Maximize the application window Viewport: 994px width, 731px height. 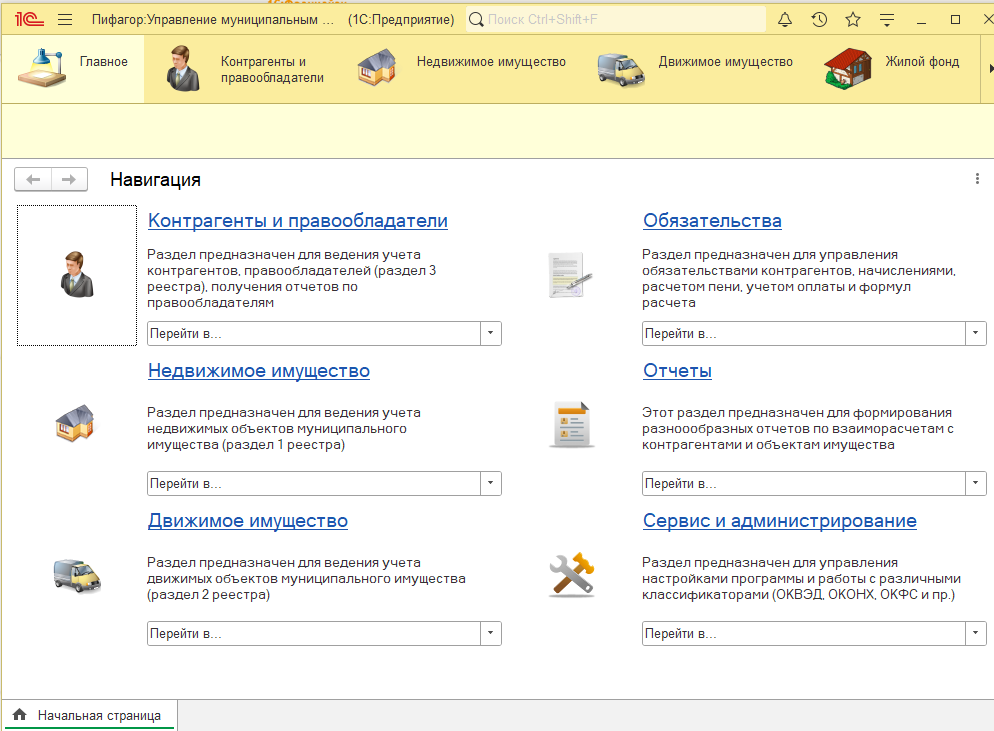(x=955, y=20)
